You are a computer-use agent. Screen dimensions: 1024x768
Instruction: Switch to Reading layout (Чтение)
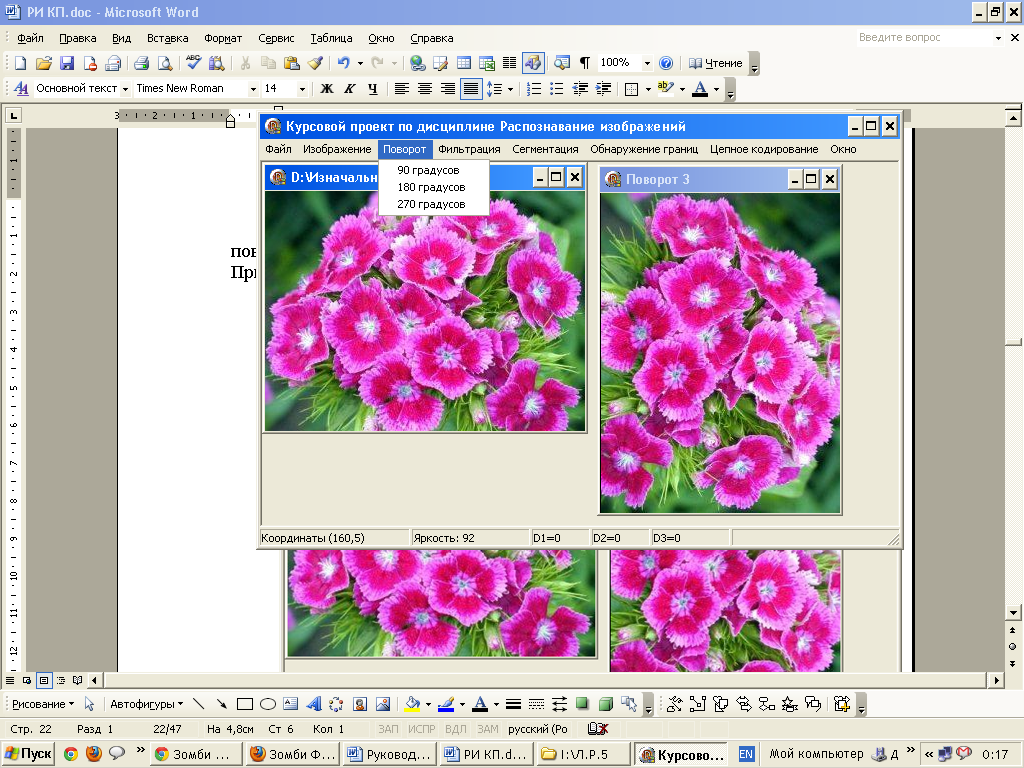[x=715, y=63]
